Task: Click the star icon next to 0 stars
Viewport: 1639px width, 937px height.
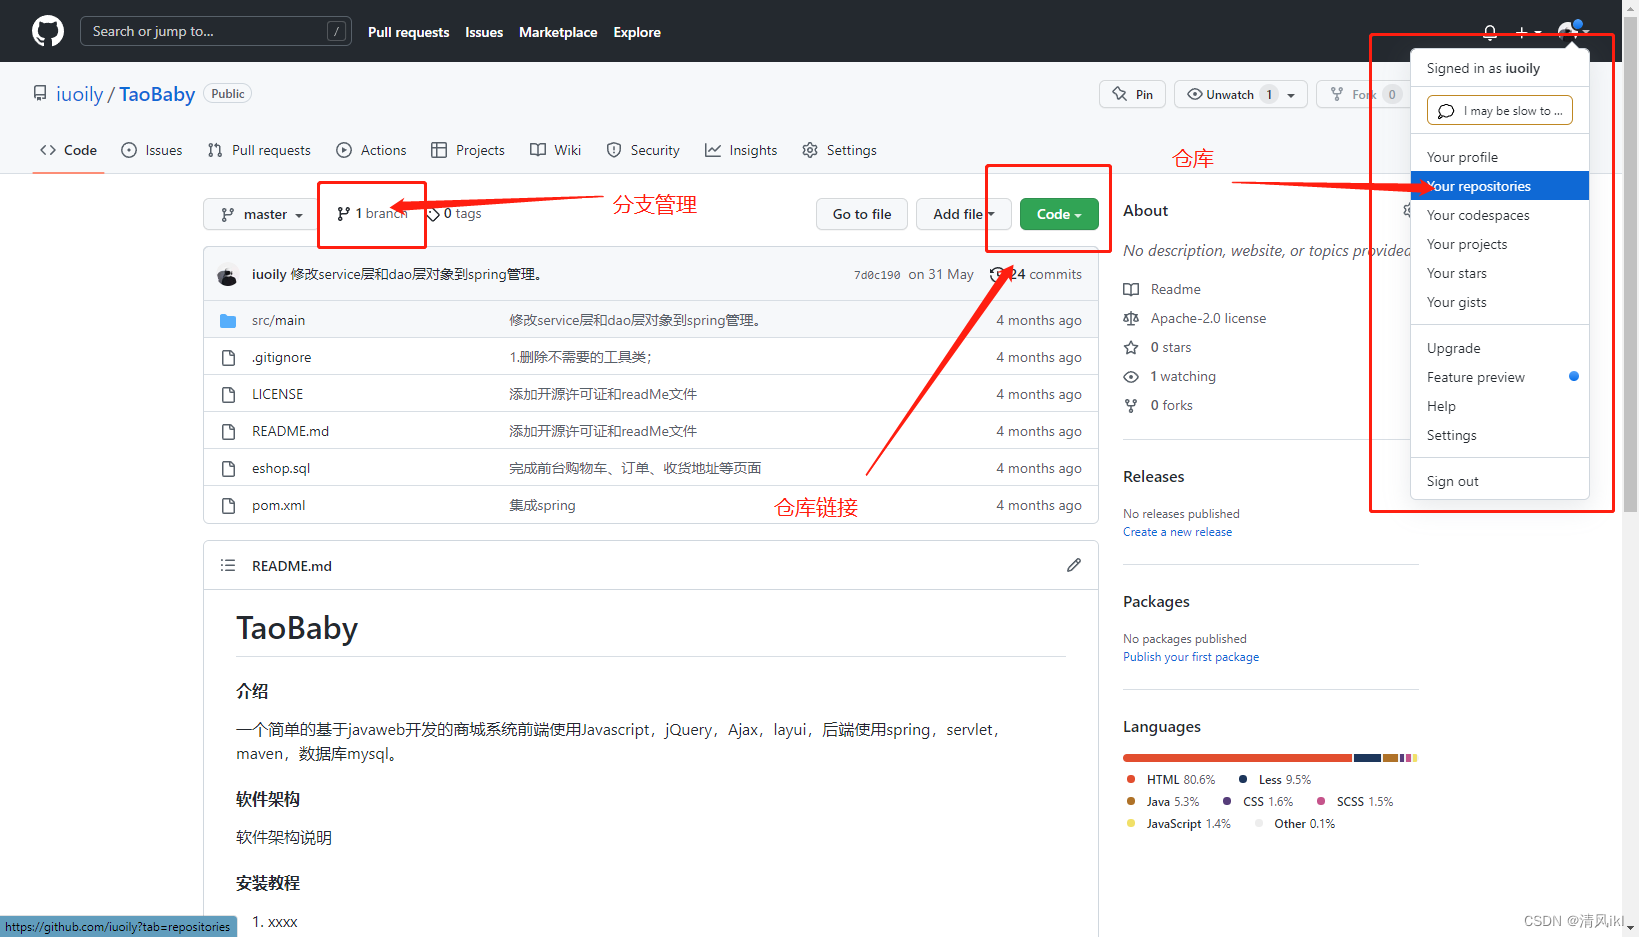Action: (1131, 347)
